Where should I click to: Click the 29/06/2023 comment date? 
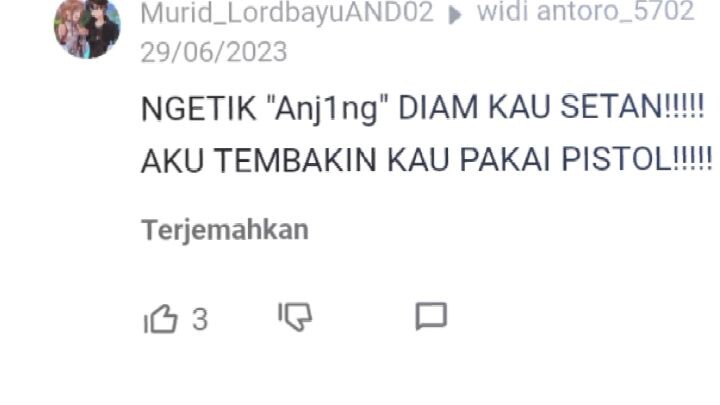pyautogui.click(x=214, y=52)
